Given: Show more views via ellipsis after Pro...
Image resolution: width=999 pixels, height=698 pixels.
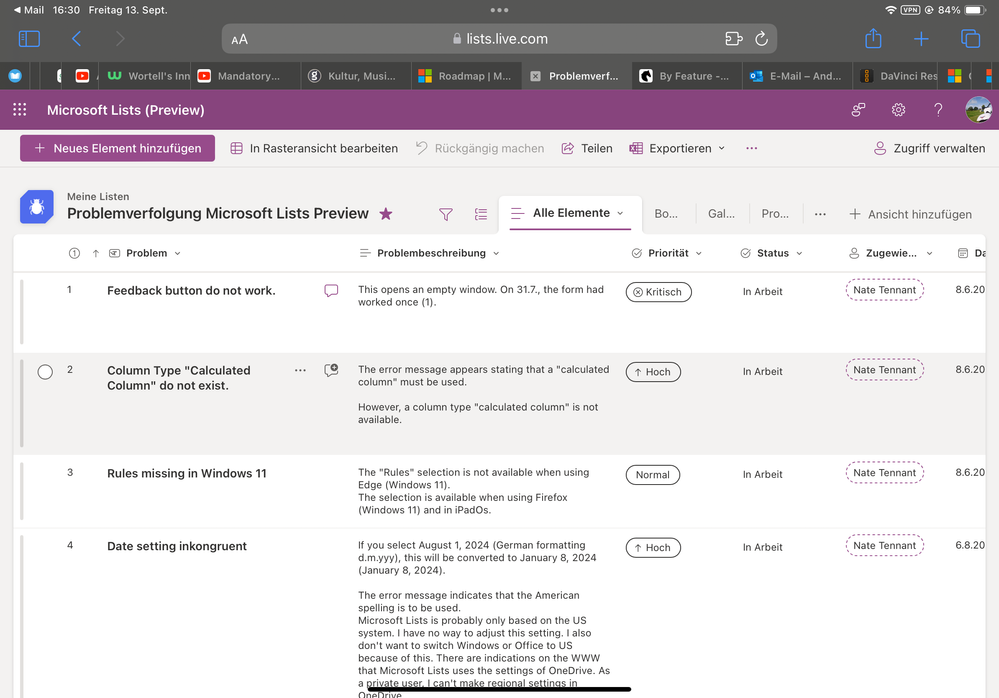Looking at the screenshot, I should pos(820,214).
